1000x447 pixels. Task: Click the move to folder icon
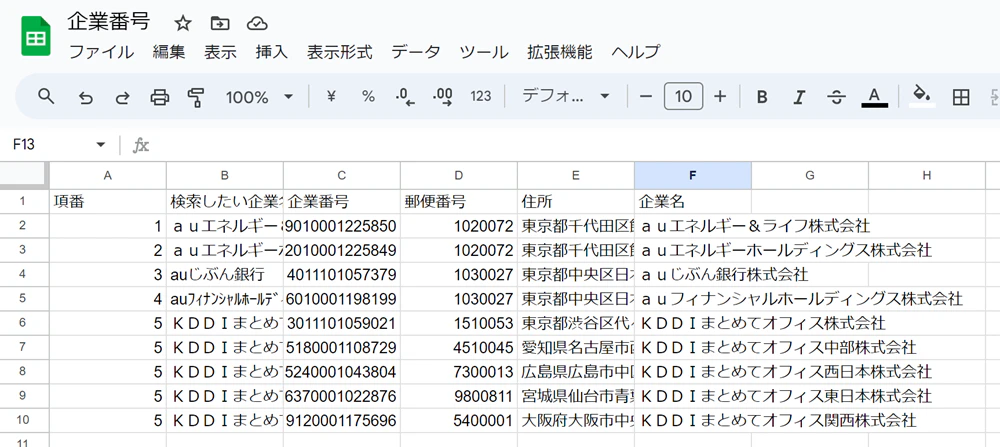coord(220,24)
